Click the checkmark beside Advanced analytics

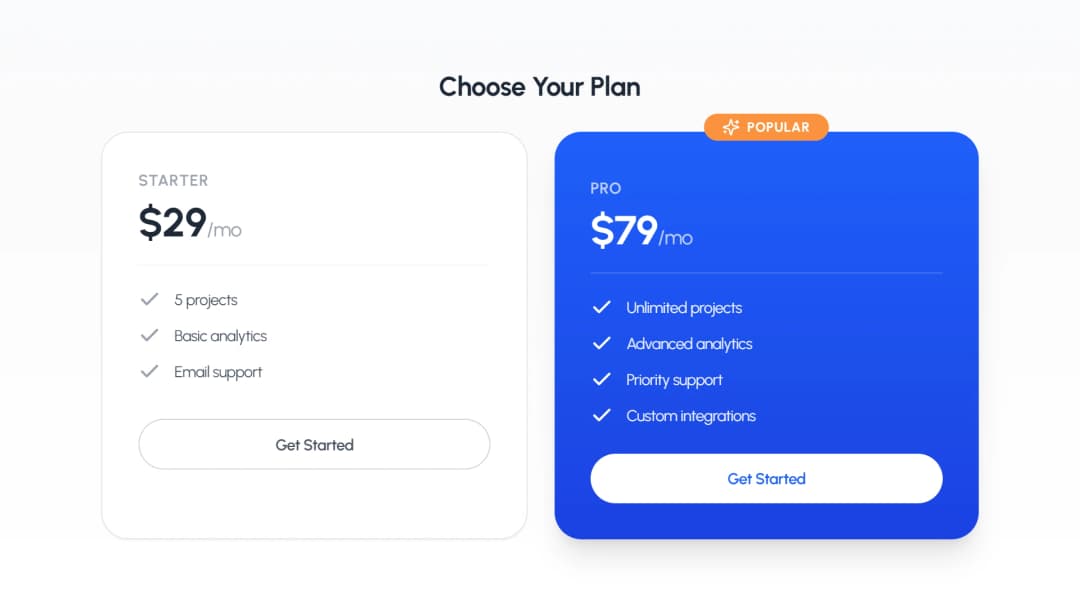coord(602,343)
